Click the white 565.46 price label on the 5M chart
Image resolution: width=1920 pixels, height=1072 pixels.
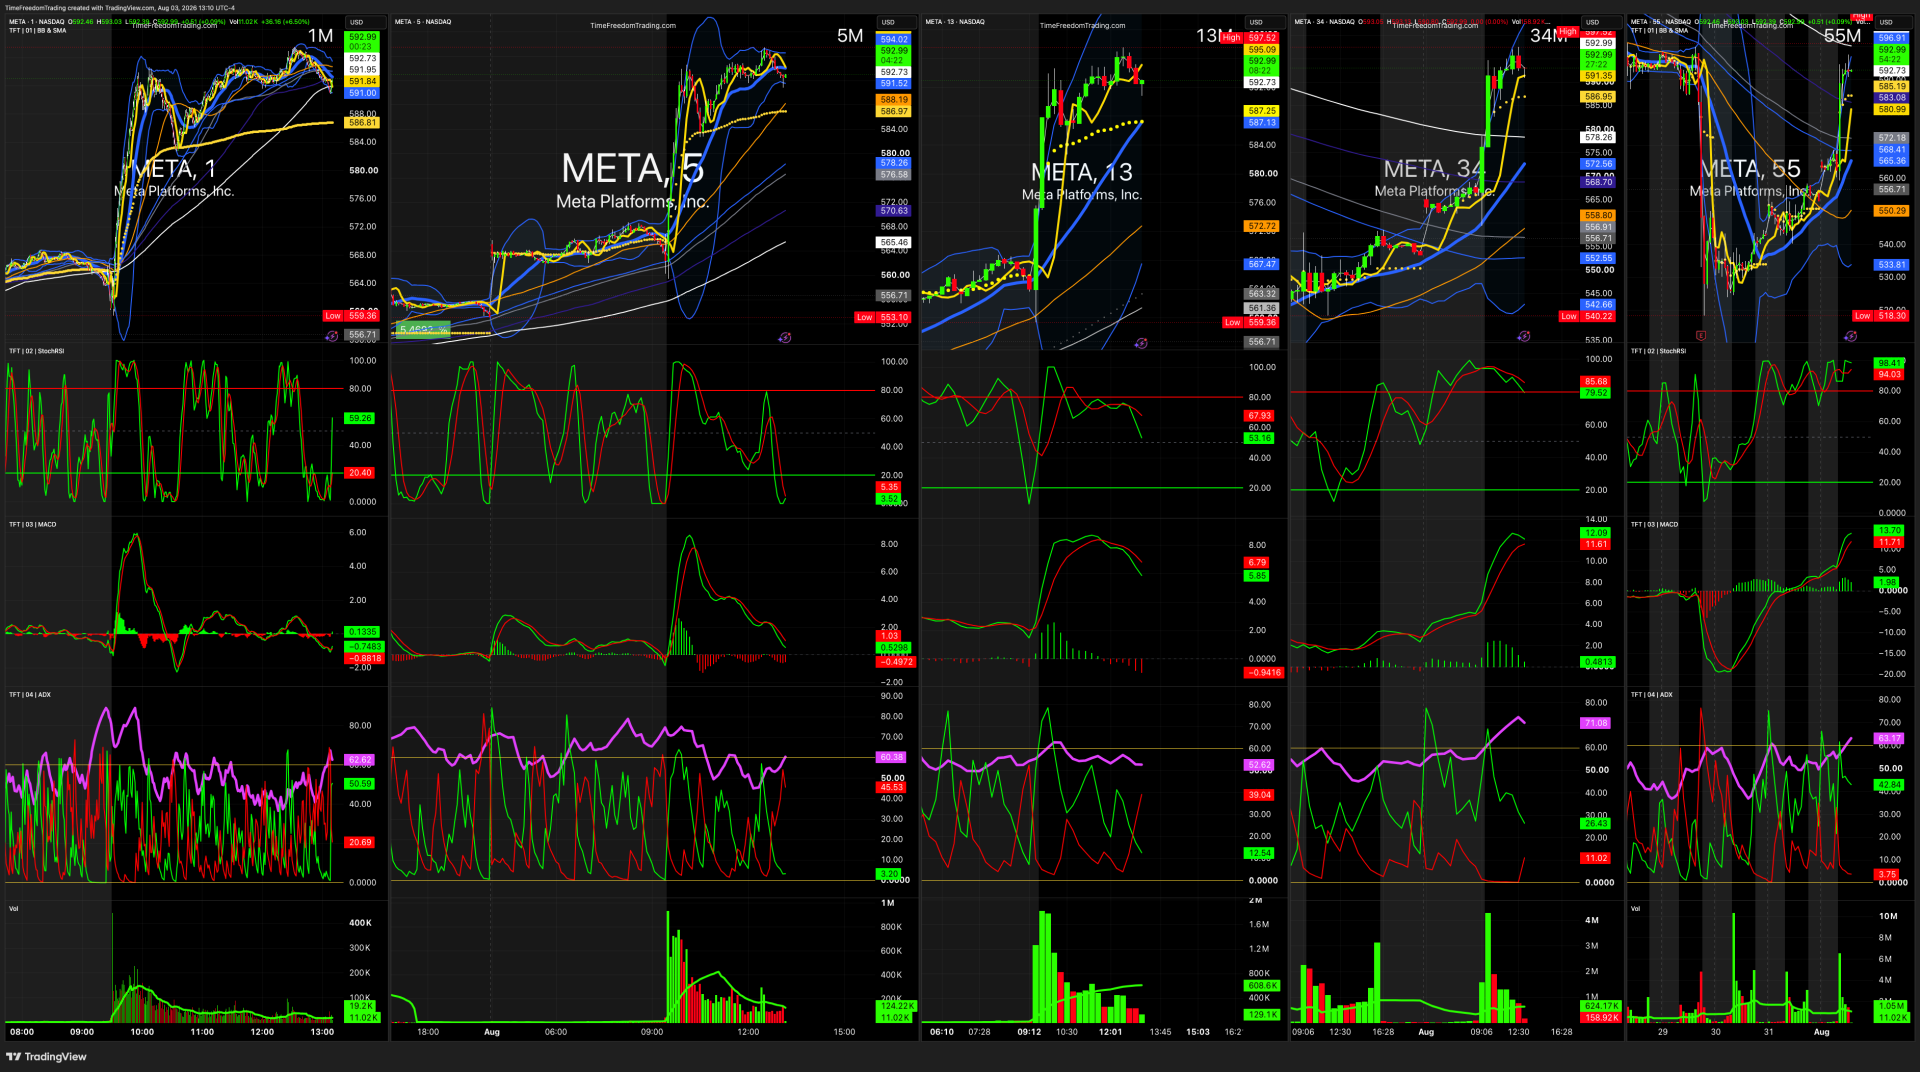[894, 242]
